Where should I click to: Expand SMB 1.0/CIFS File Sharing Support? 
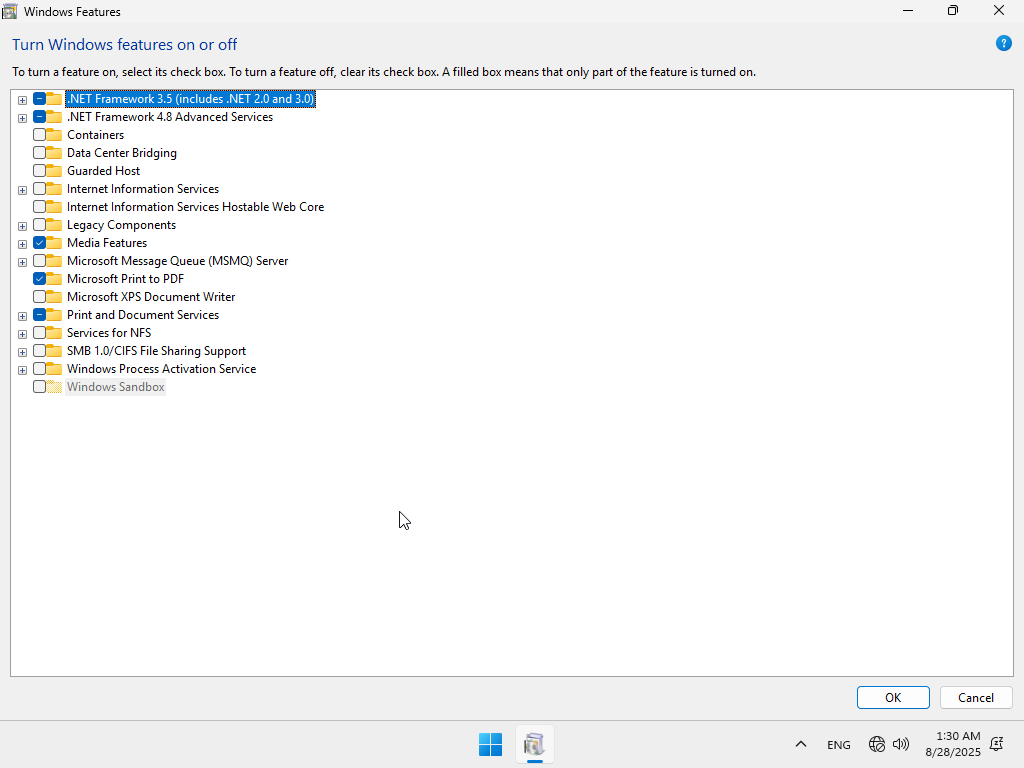[x=22, y=352]
